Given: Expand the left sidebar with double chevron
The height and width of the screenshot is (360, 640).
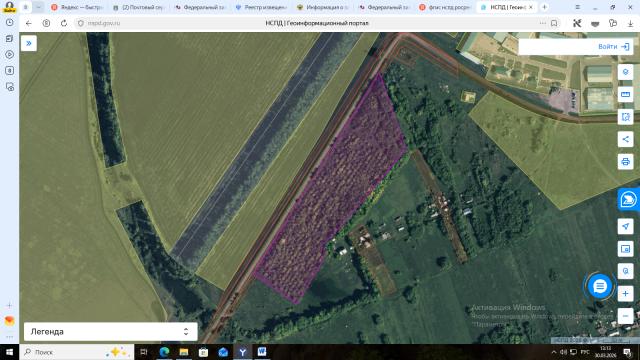Looking at the screenshot, I should 29,43.
